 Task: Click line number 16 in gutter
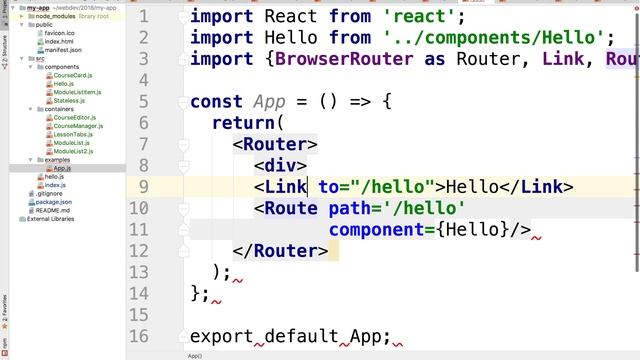139,336
